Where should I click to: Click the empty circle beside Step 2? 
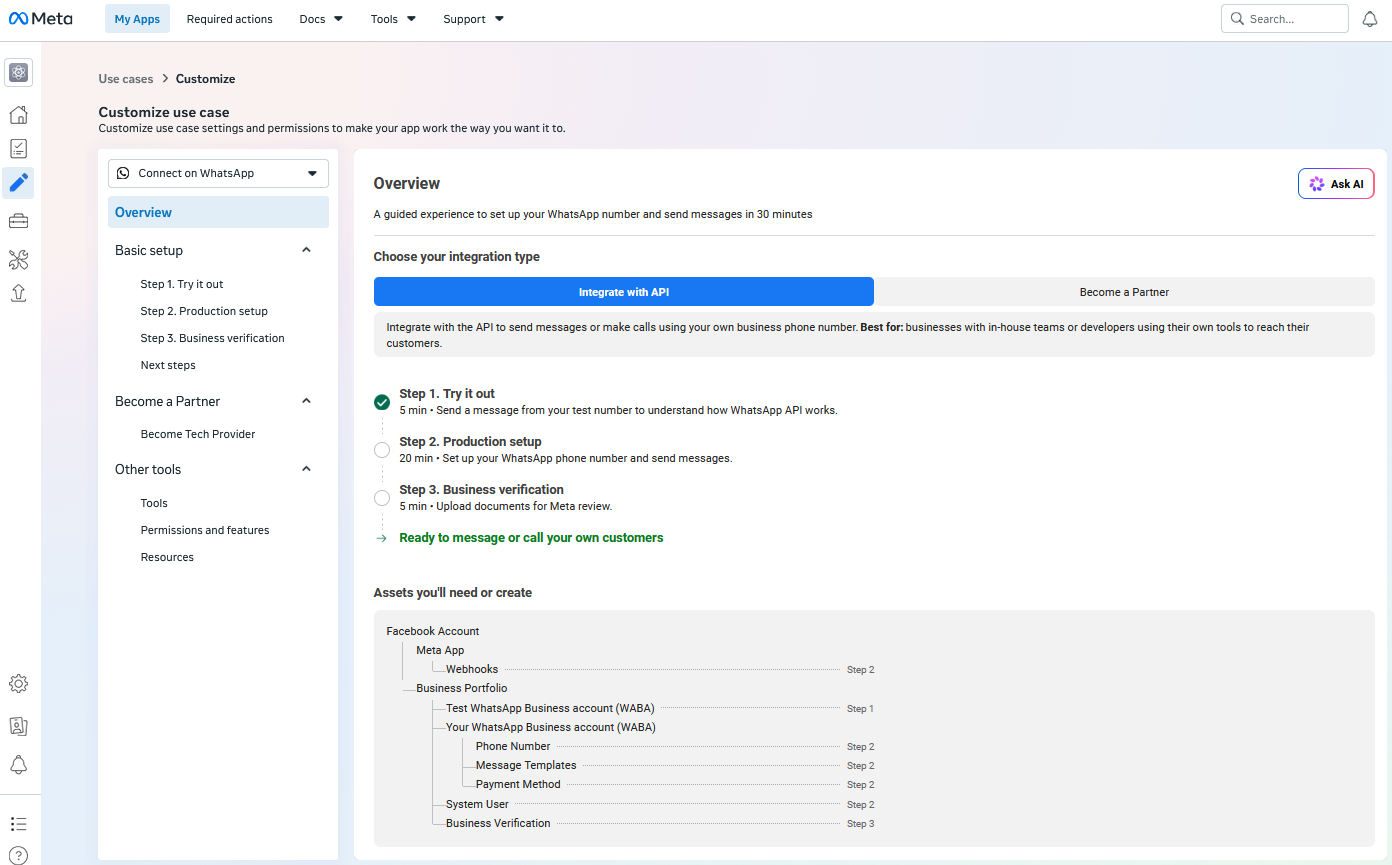382,450
